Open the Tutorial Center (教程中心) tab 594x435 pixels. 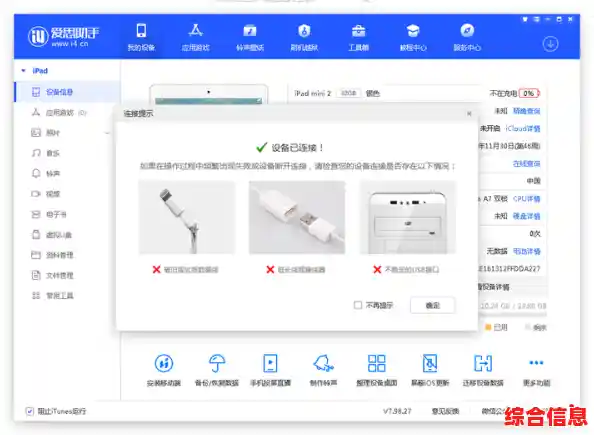(x=413, y=37)
